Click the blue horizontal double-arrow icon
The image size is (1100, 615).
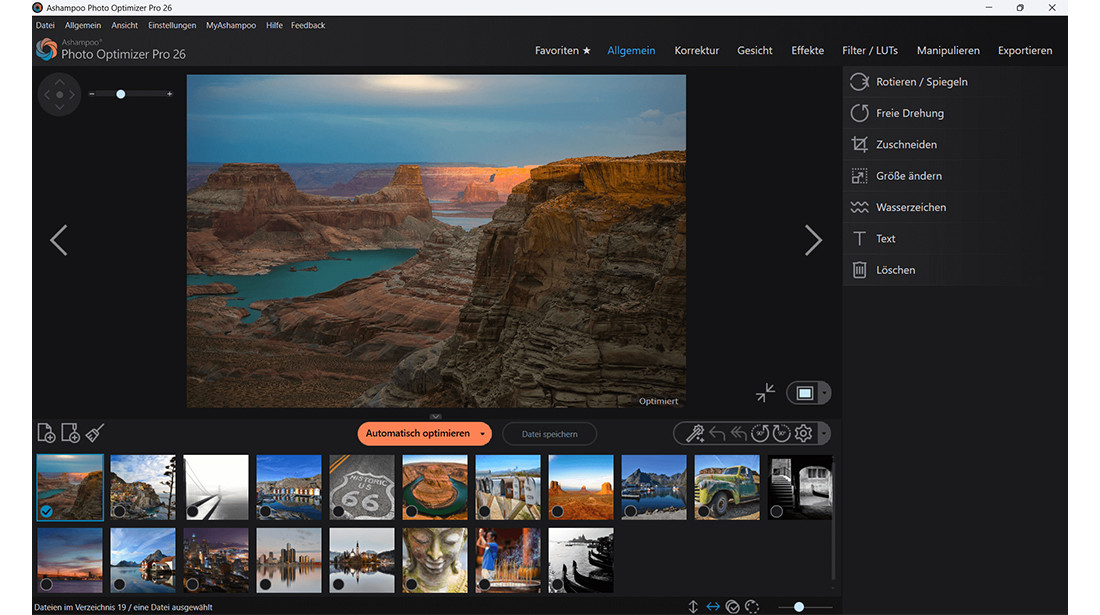coord(713,607)
